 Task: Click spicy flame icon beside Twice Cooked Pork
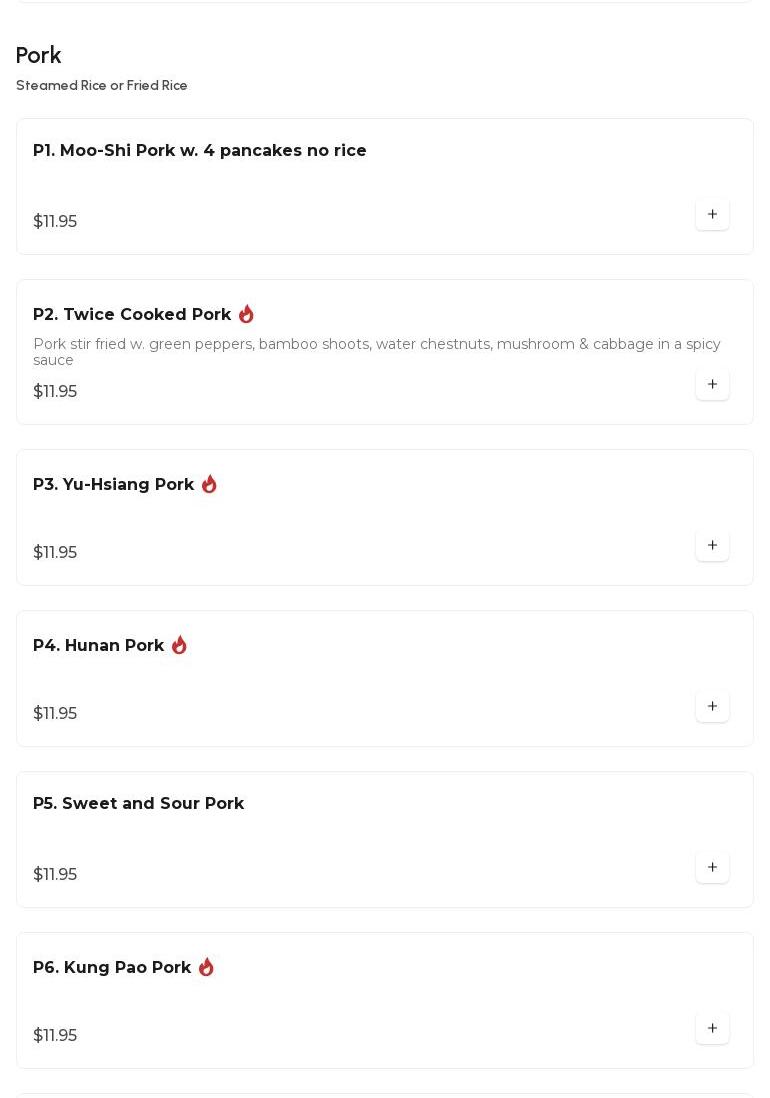pyautogui.click(x=246, y=314)
